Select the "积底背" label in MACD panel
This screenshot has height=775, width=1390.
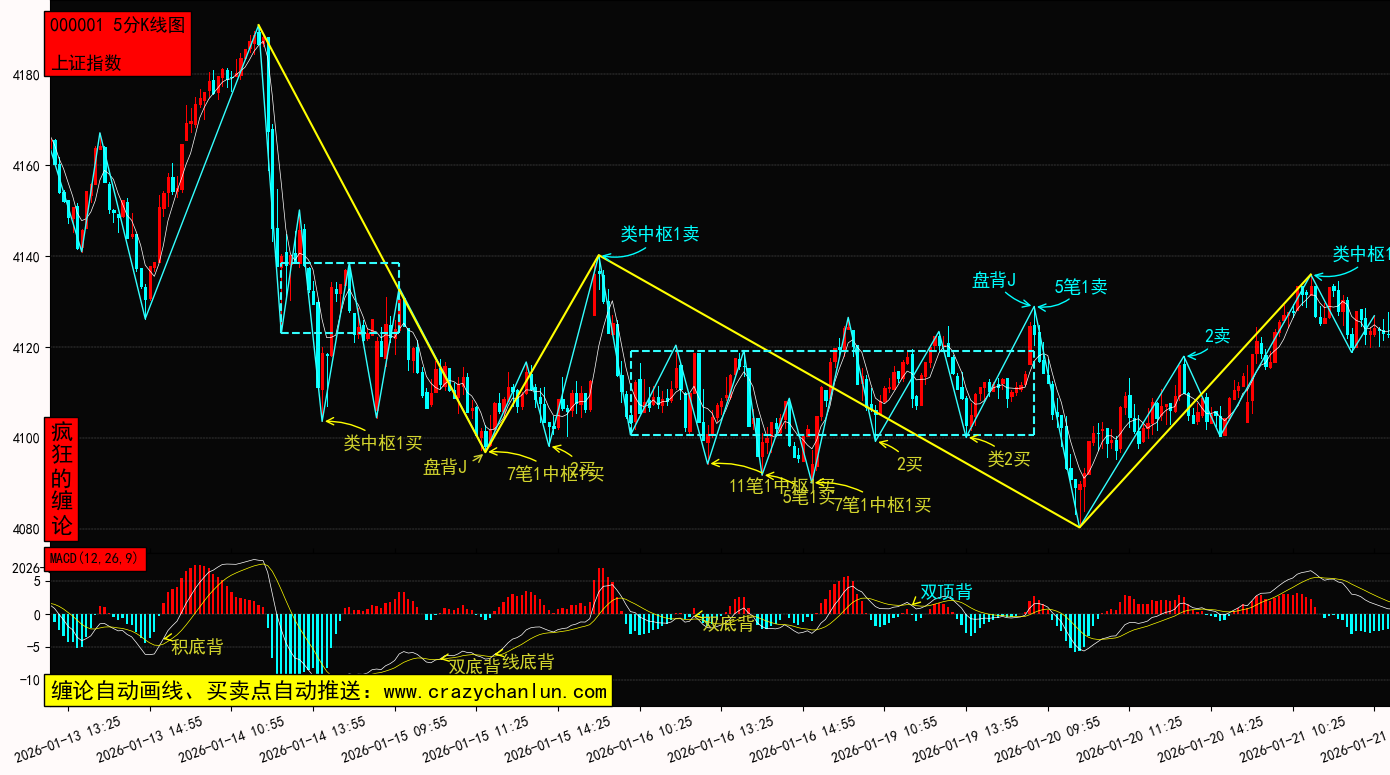(x=197, y=647)
